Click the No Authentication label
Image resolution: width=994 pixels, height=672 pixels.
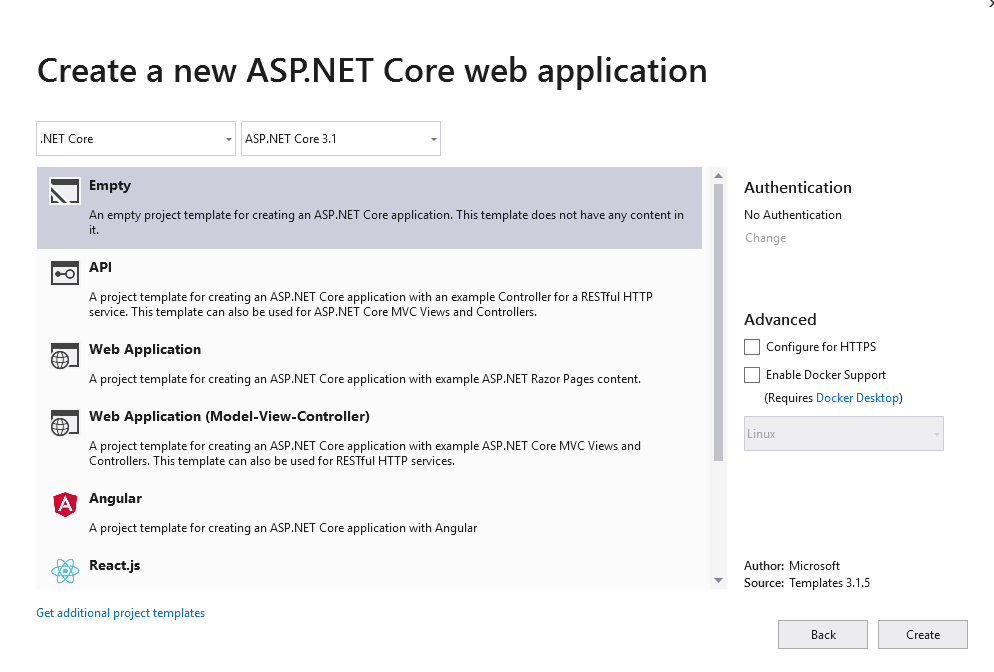click(792, 215)
